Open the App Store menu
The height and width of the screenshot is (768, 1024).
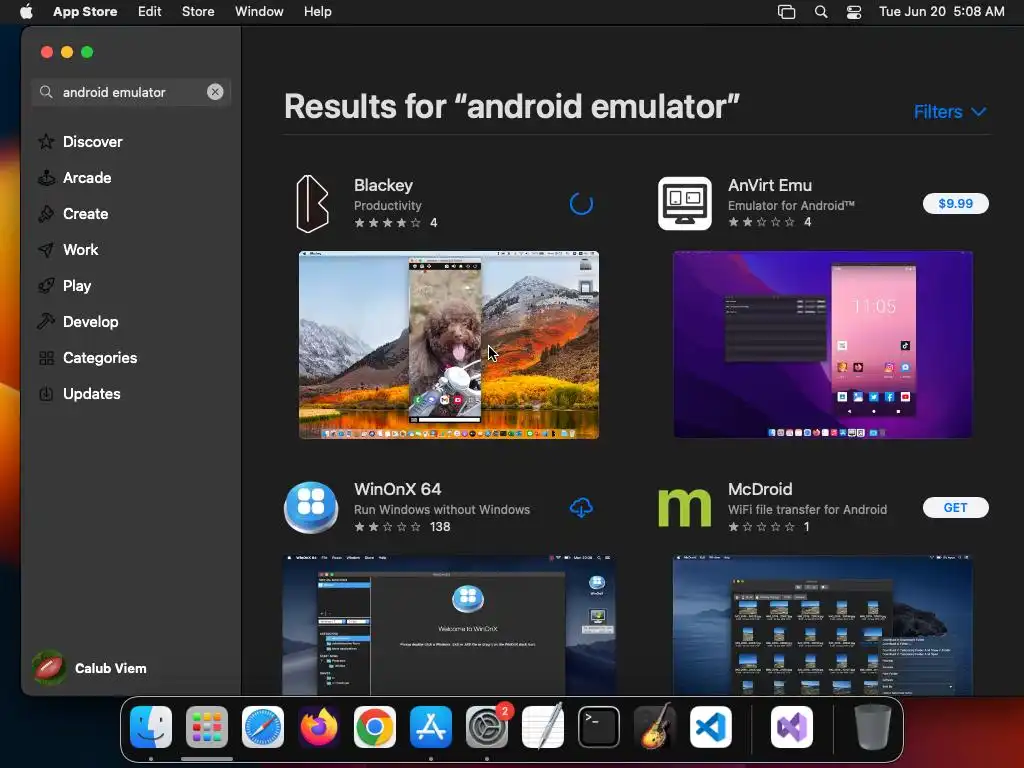pyautogui.click(x=85, y=12)
